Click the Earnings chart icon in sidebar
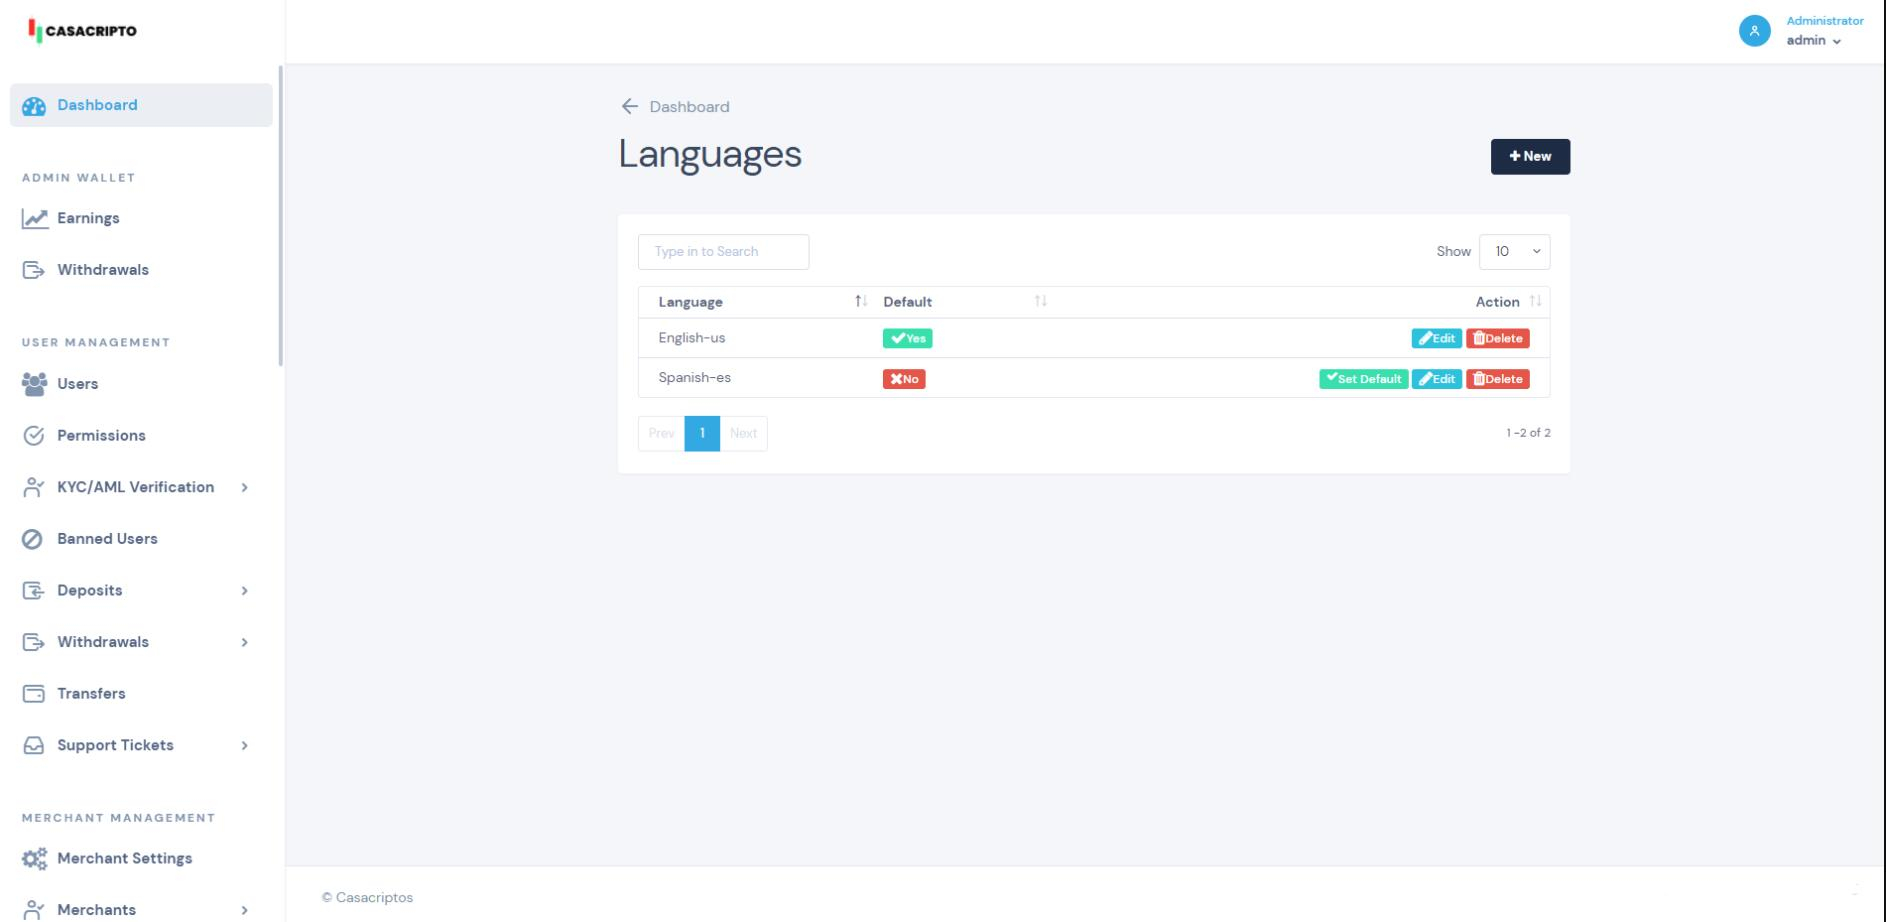 tap(35, 218)
